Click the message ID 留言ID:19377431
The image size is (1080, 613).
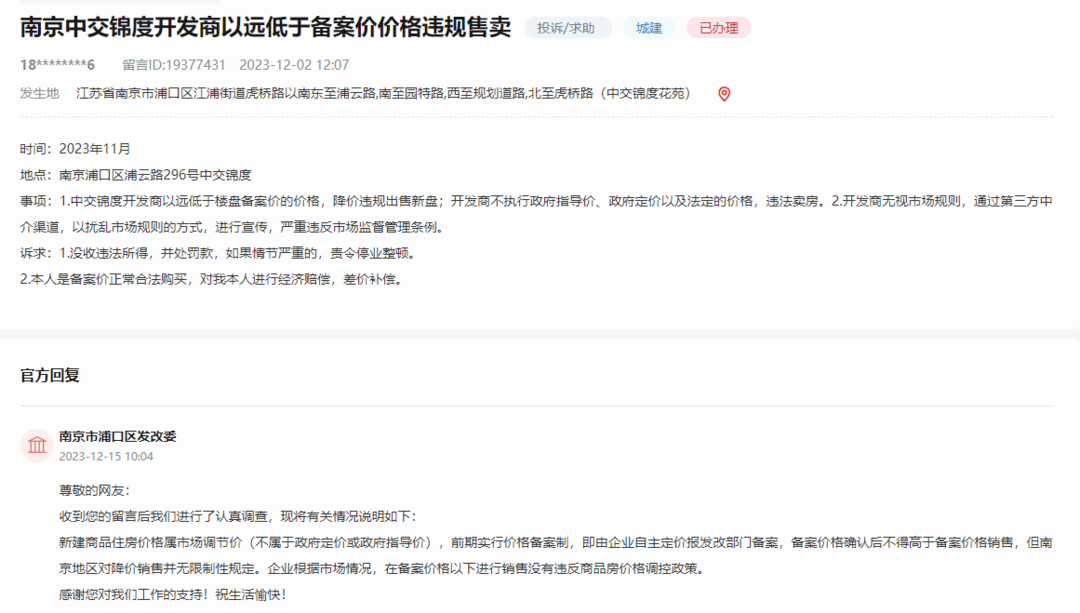[174, 65]
